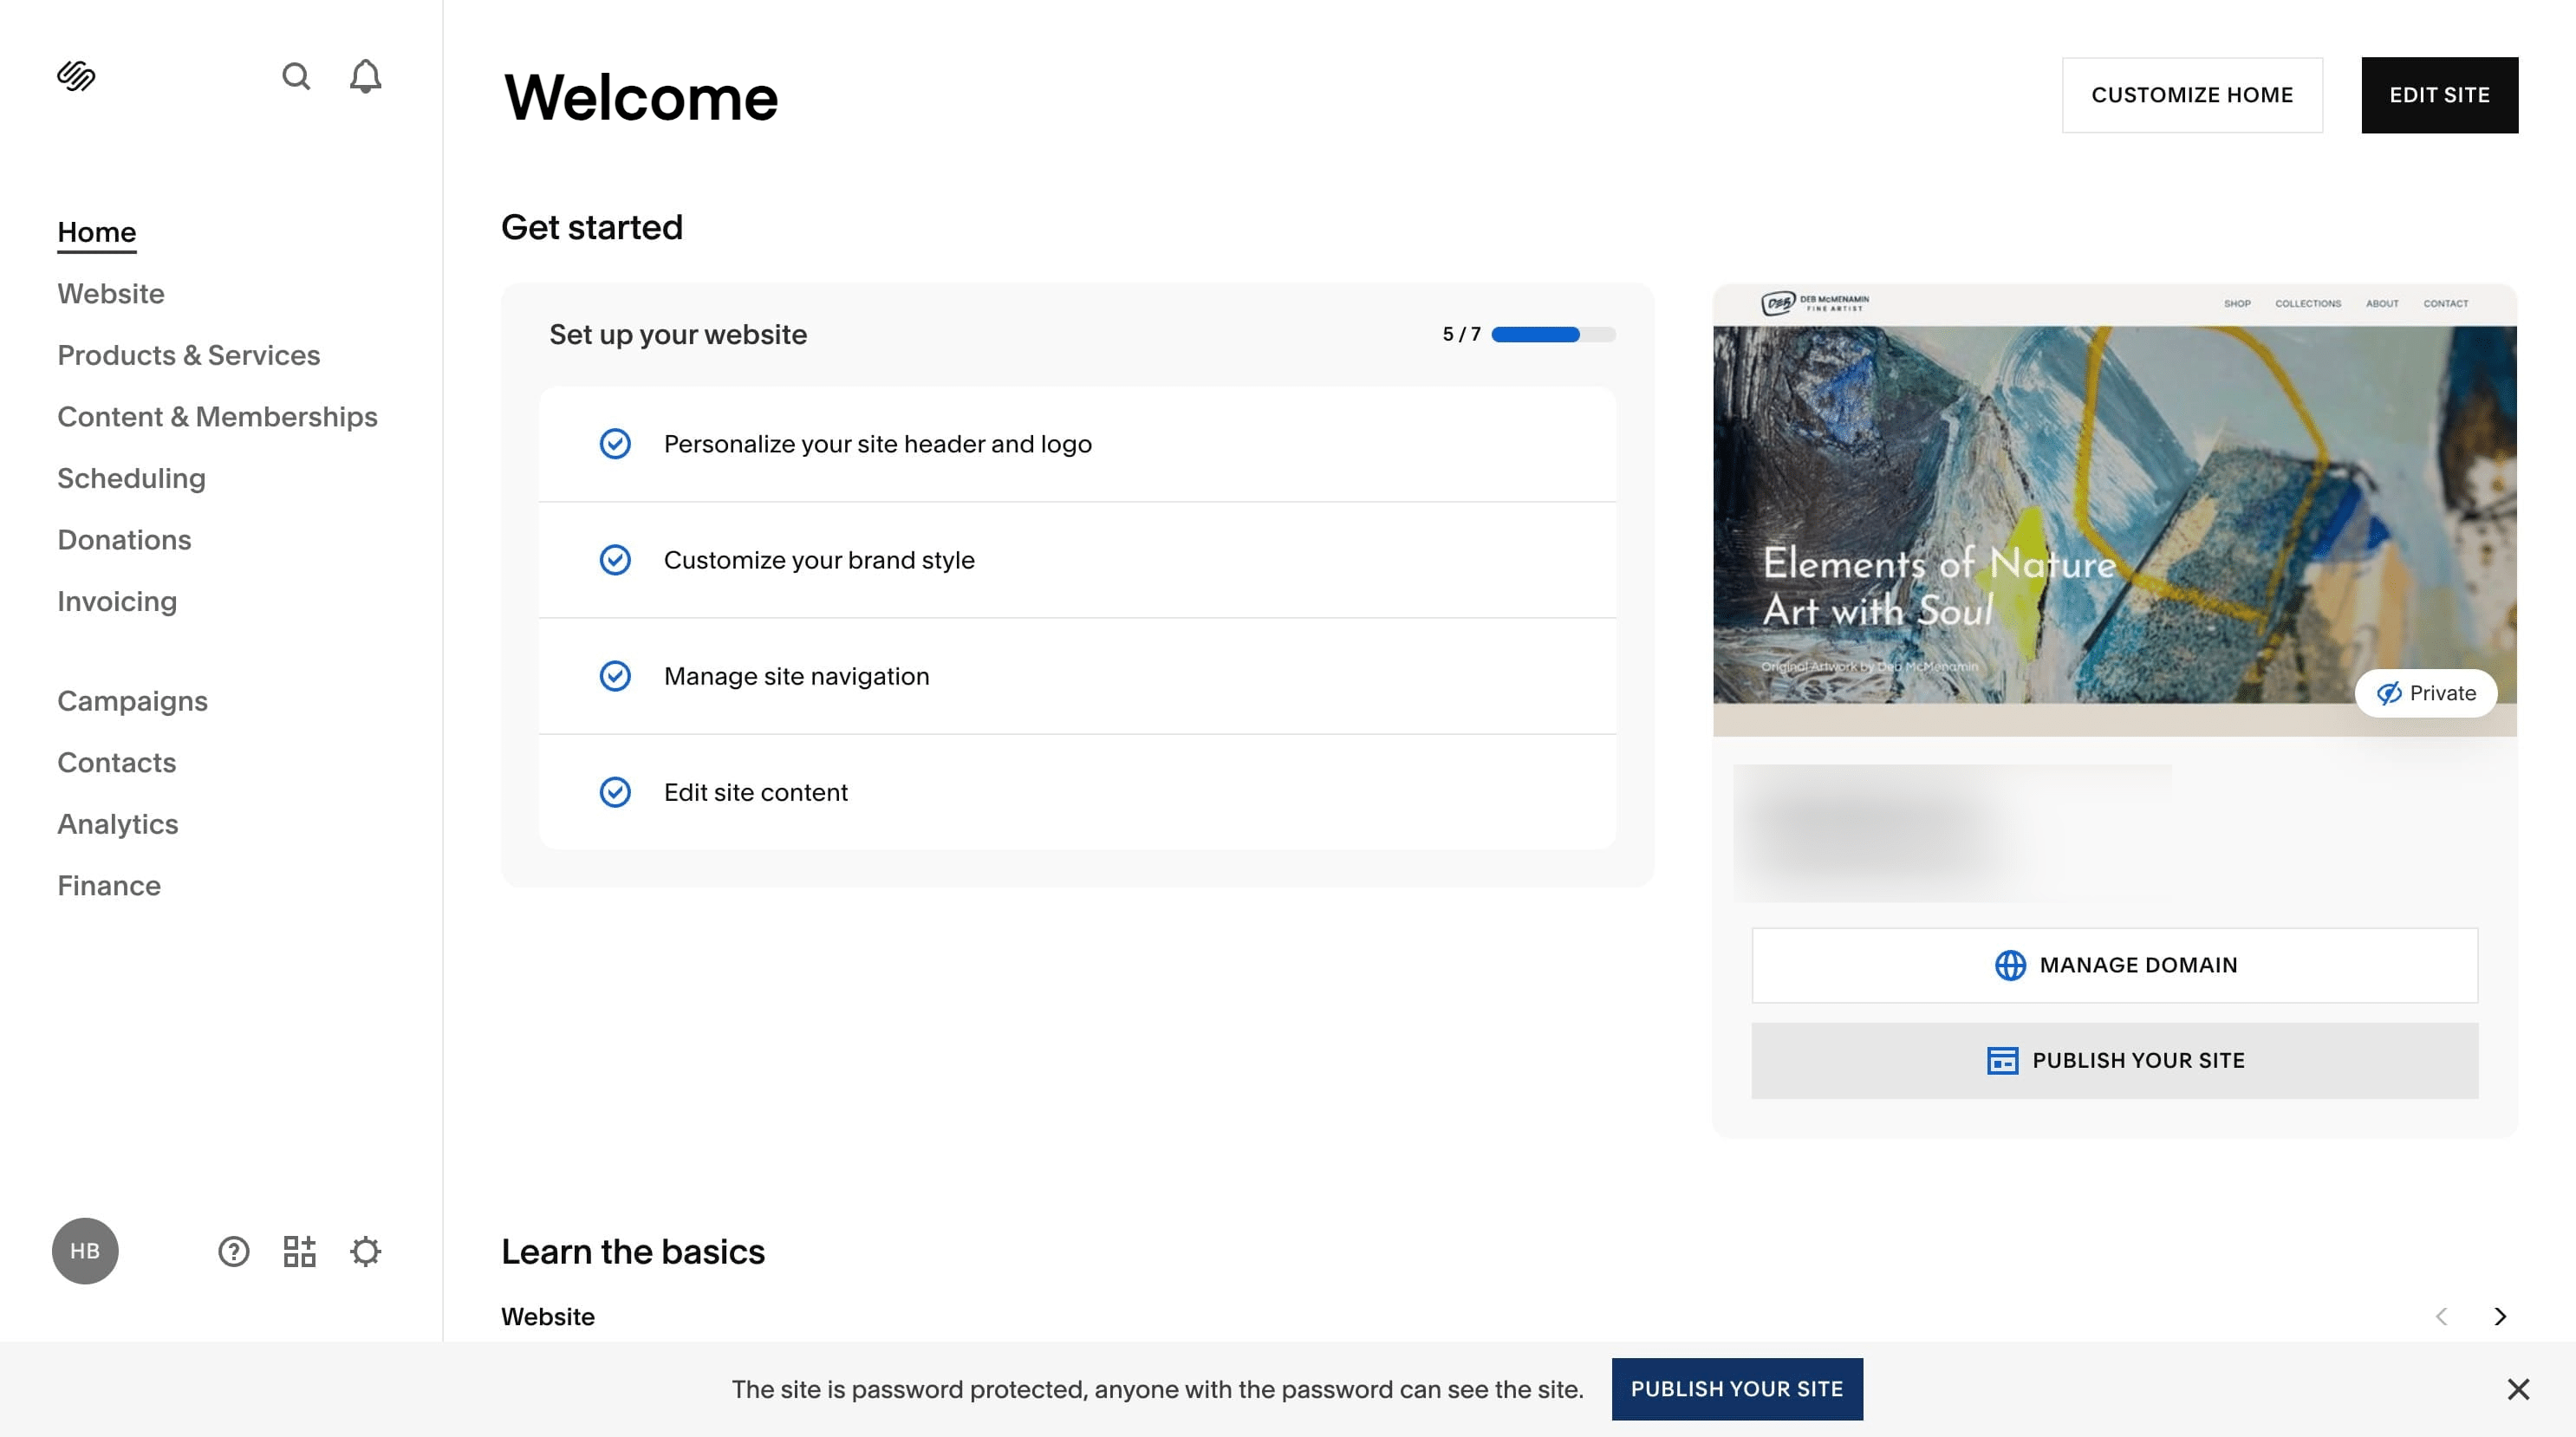Click the Manage Domain button

[x=2114, y=965]
